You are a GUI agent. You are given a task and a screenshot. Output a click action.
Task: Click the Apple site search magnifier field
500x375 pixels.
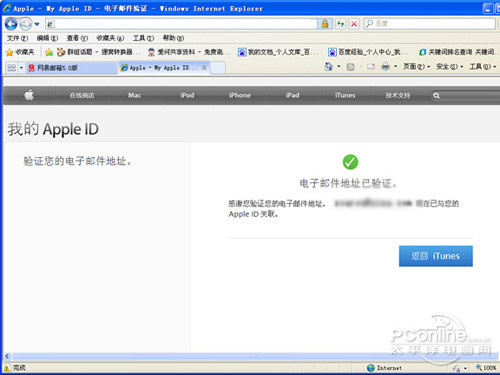(x=465, y=96)
